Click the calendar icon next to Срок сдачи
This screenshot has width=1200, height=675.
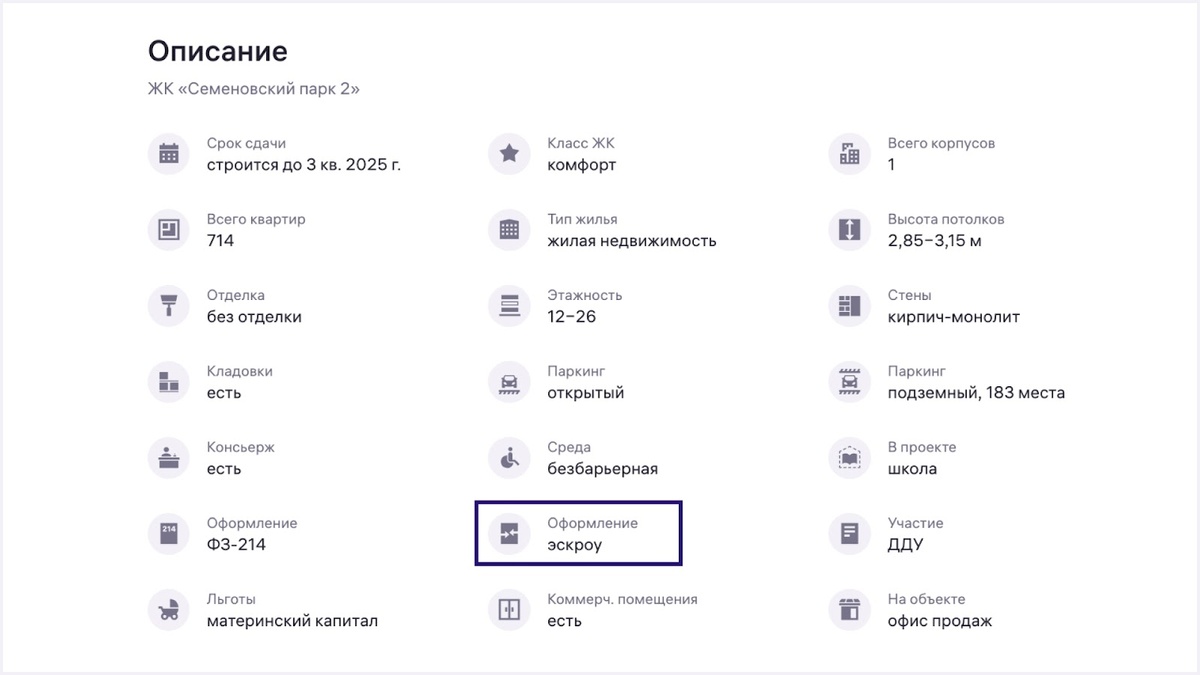[x=168, y=154]
